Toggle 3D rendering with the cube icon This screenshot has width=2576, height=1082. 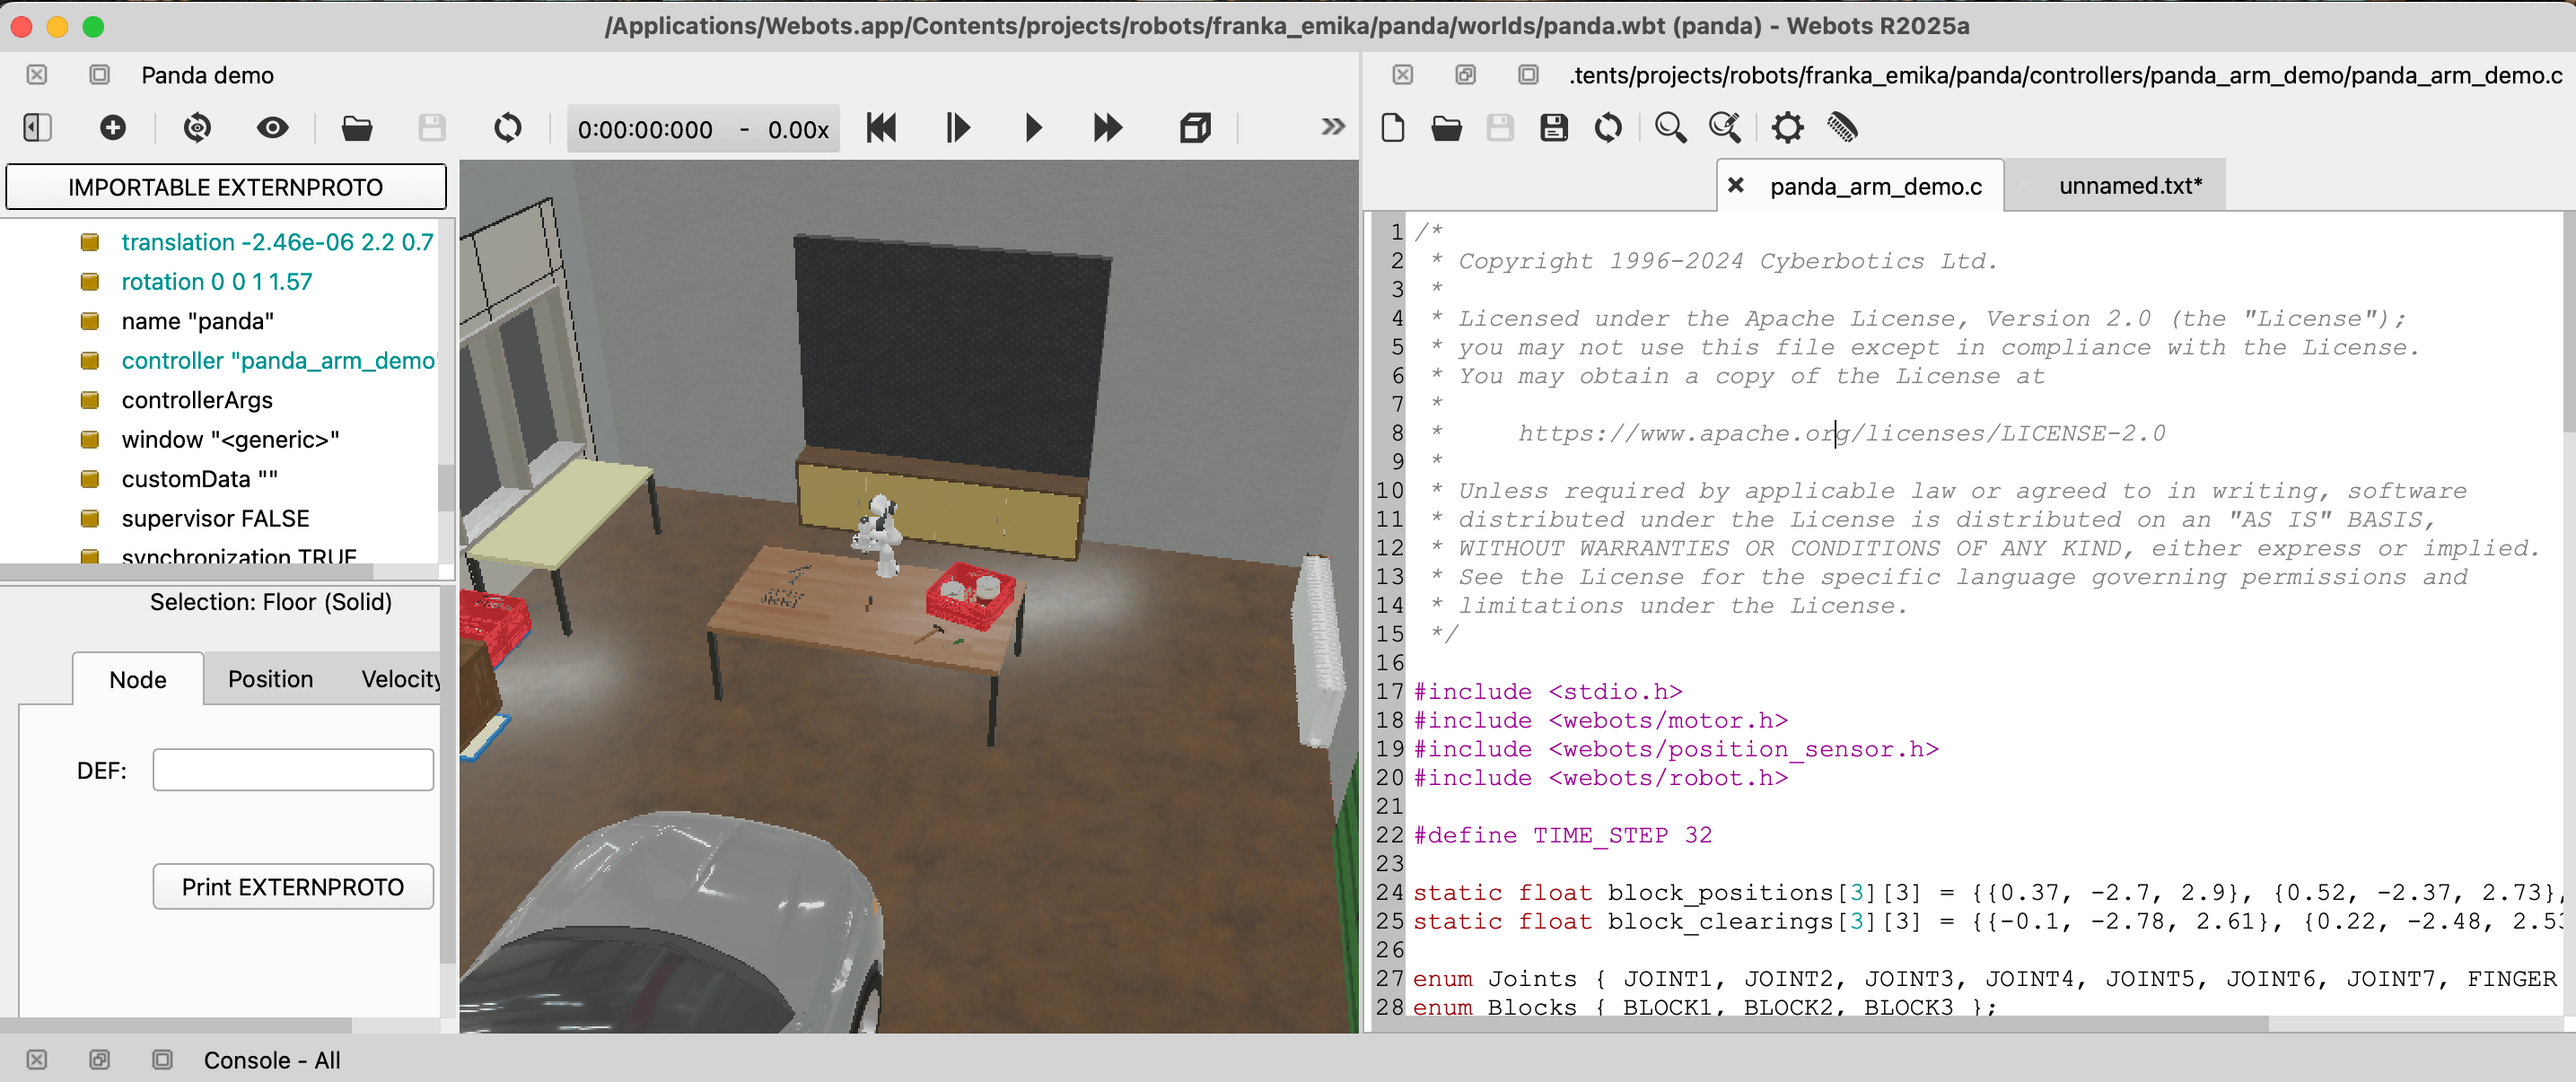(1194, 128)
